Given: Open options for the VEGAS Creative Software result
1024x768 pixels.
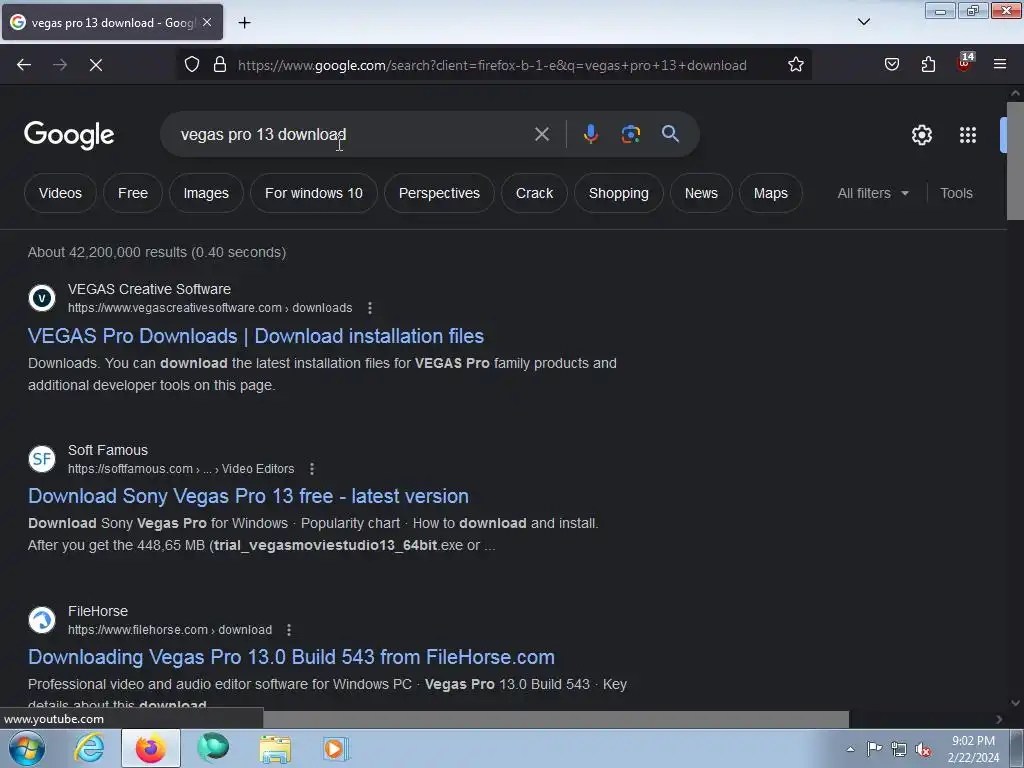Looking at the screenshot, I should coord(370,308).
